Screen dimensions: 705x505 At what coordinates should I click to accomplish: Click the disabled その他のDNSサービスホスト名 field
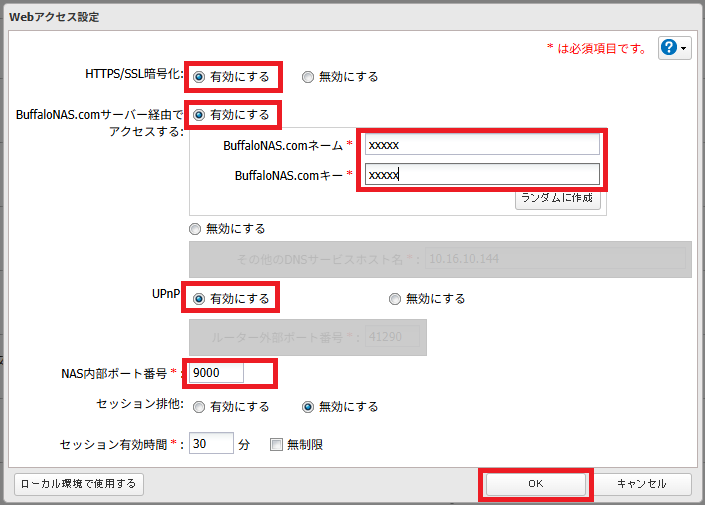click(555, 259)
